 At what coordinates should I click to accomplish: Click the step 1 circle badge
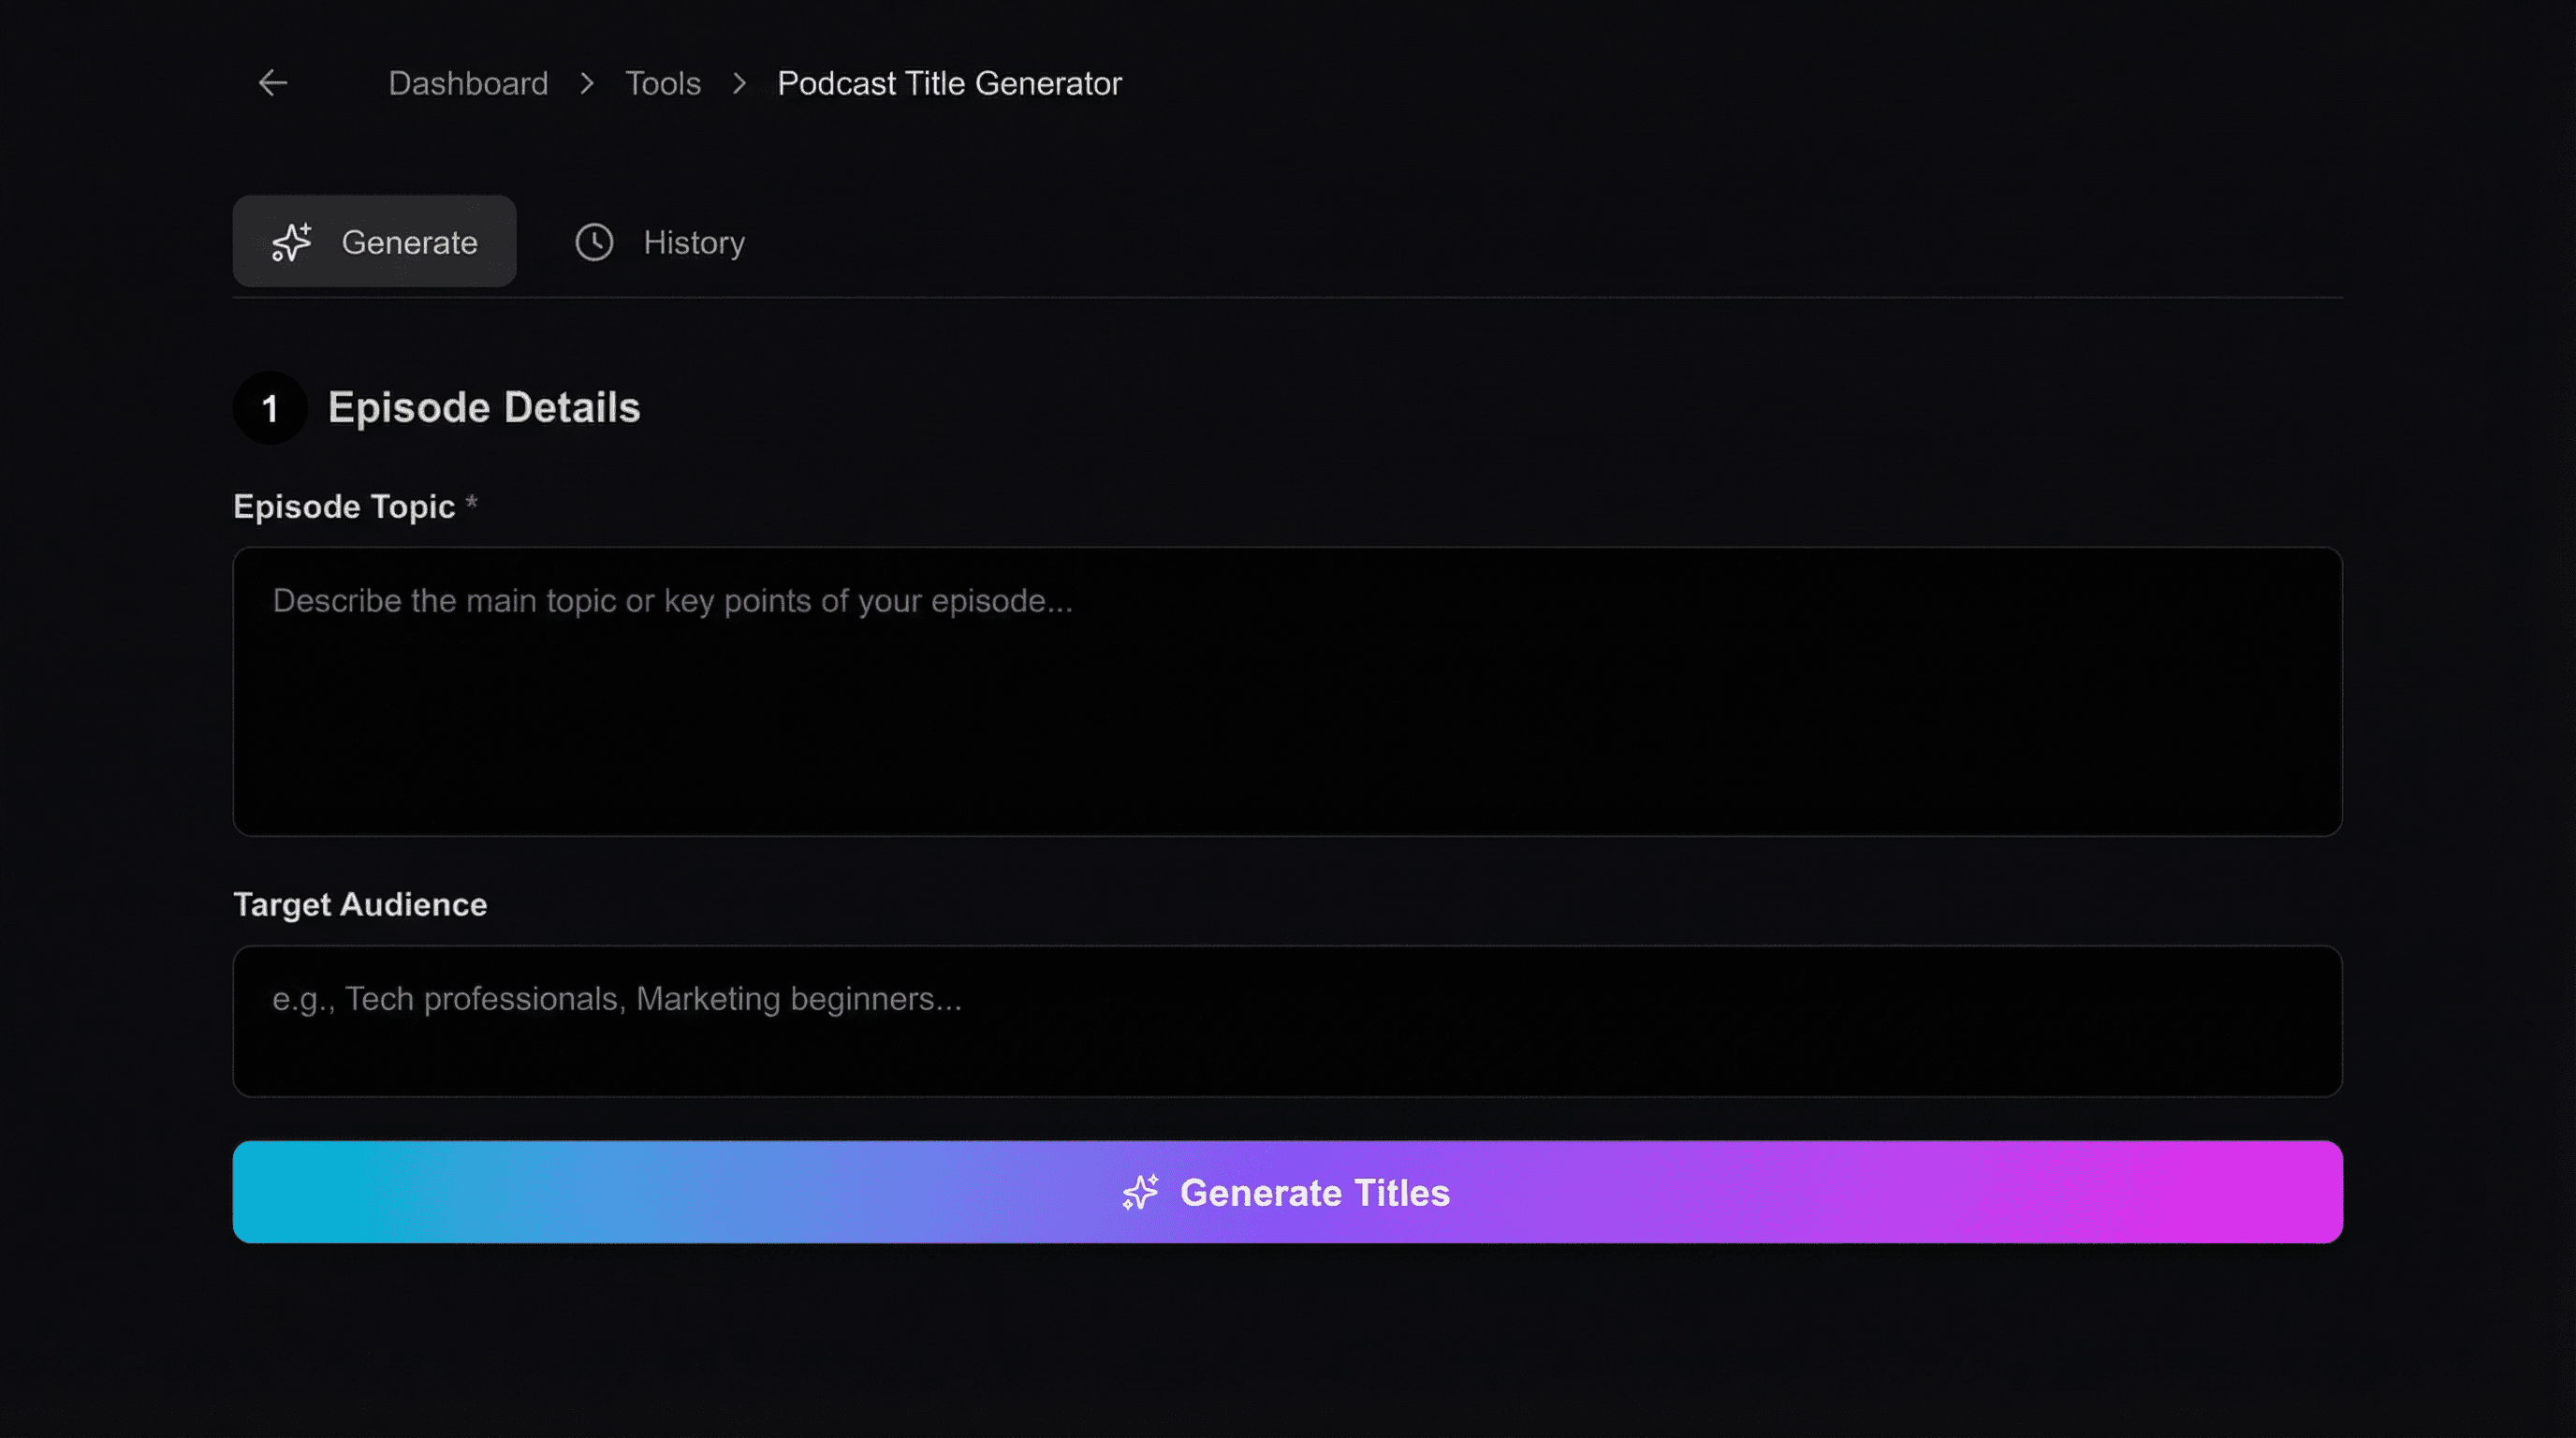coord(268,407)
